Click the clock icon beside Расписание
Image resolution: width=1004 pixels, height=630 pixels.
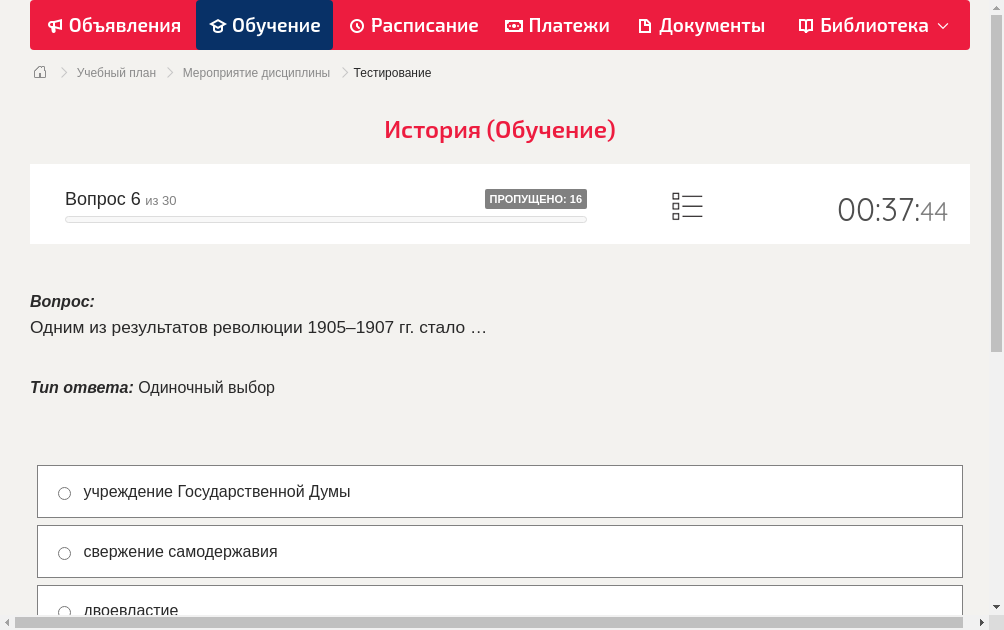pyautogui.click(x=357, y=26)
